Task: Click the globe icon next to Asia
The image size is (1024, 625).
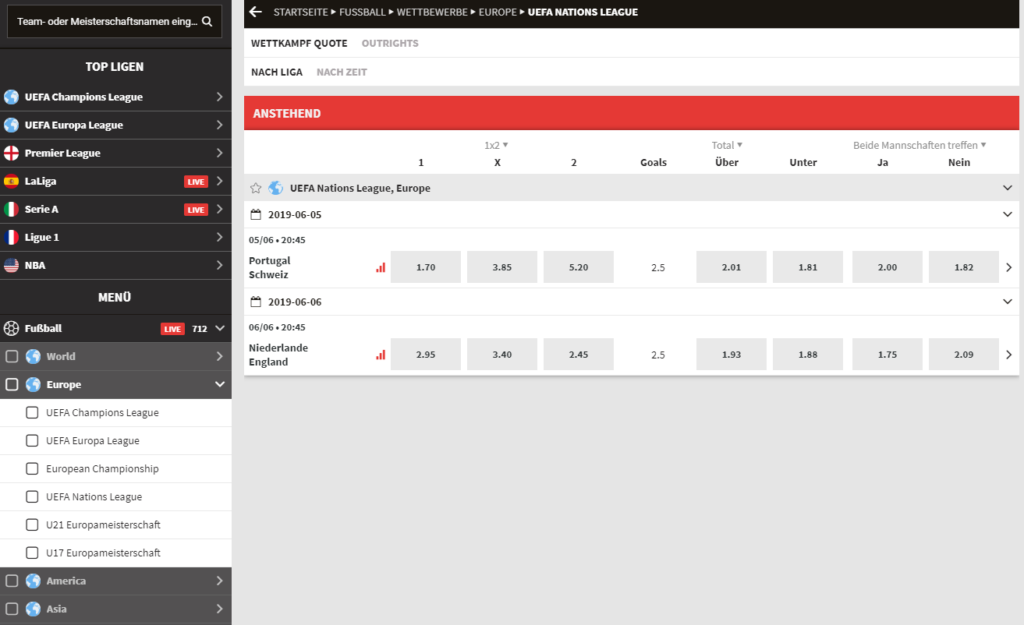Action: [33, 609]
